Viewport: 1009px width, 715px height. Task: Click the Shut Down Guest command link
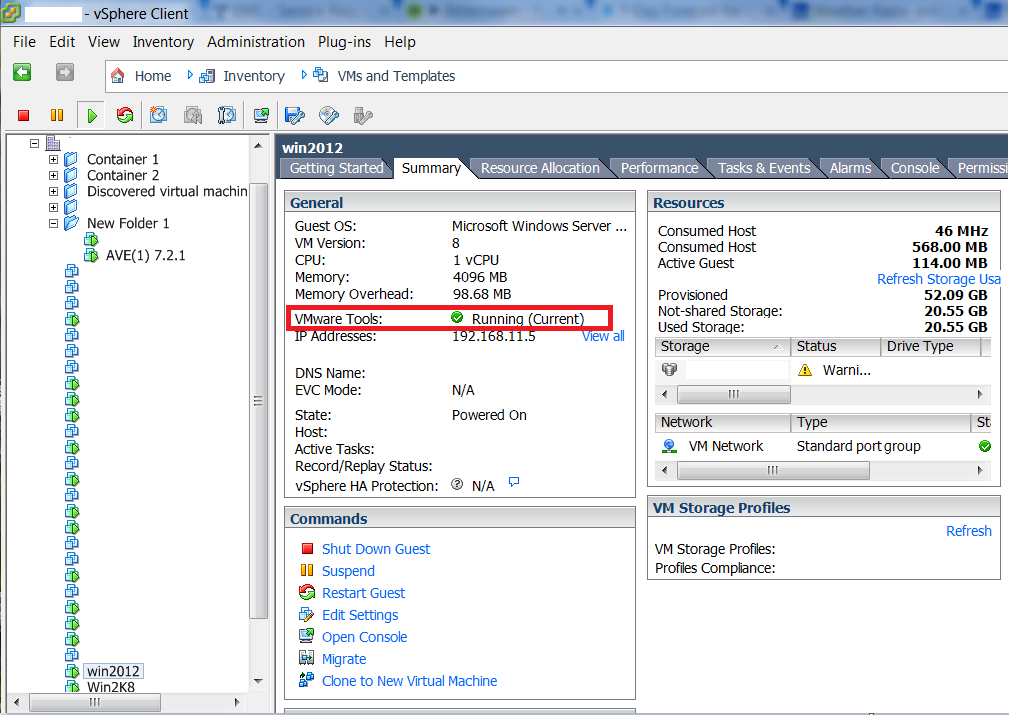point(375,548)
